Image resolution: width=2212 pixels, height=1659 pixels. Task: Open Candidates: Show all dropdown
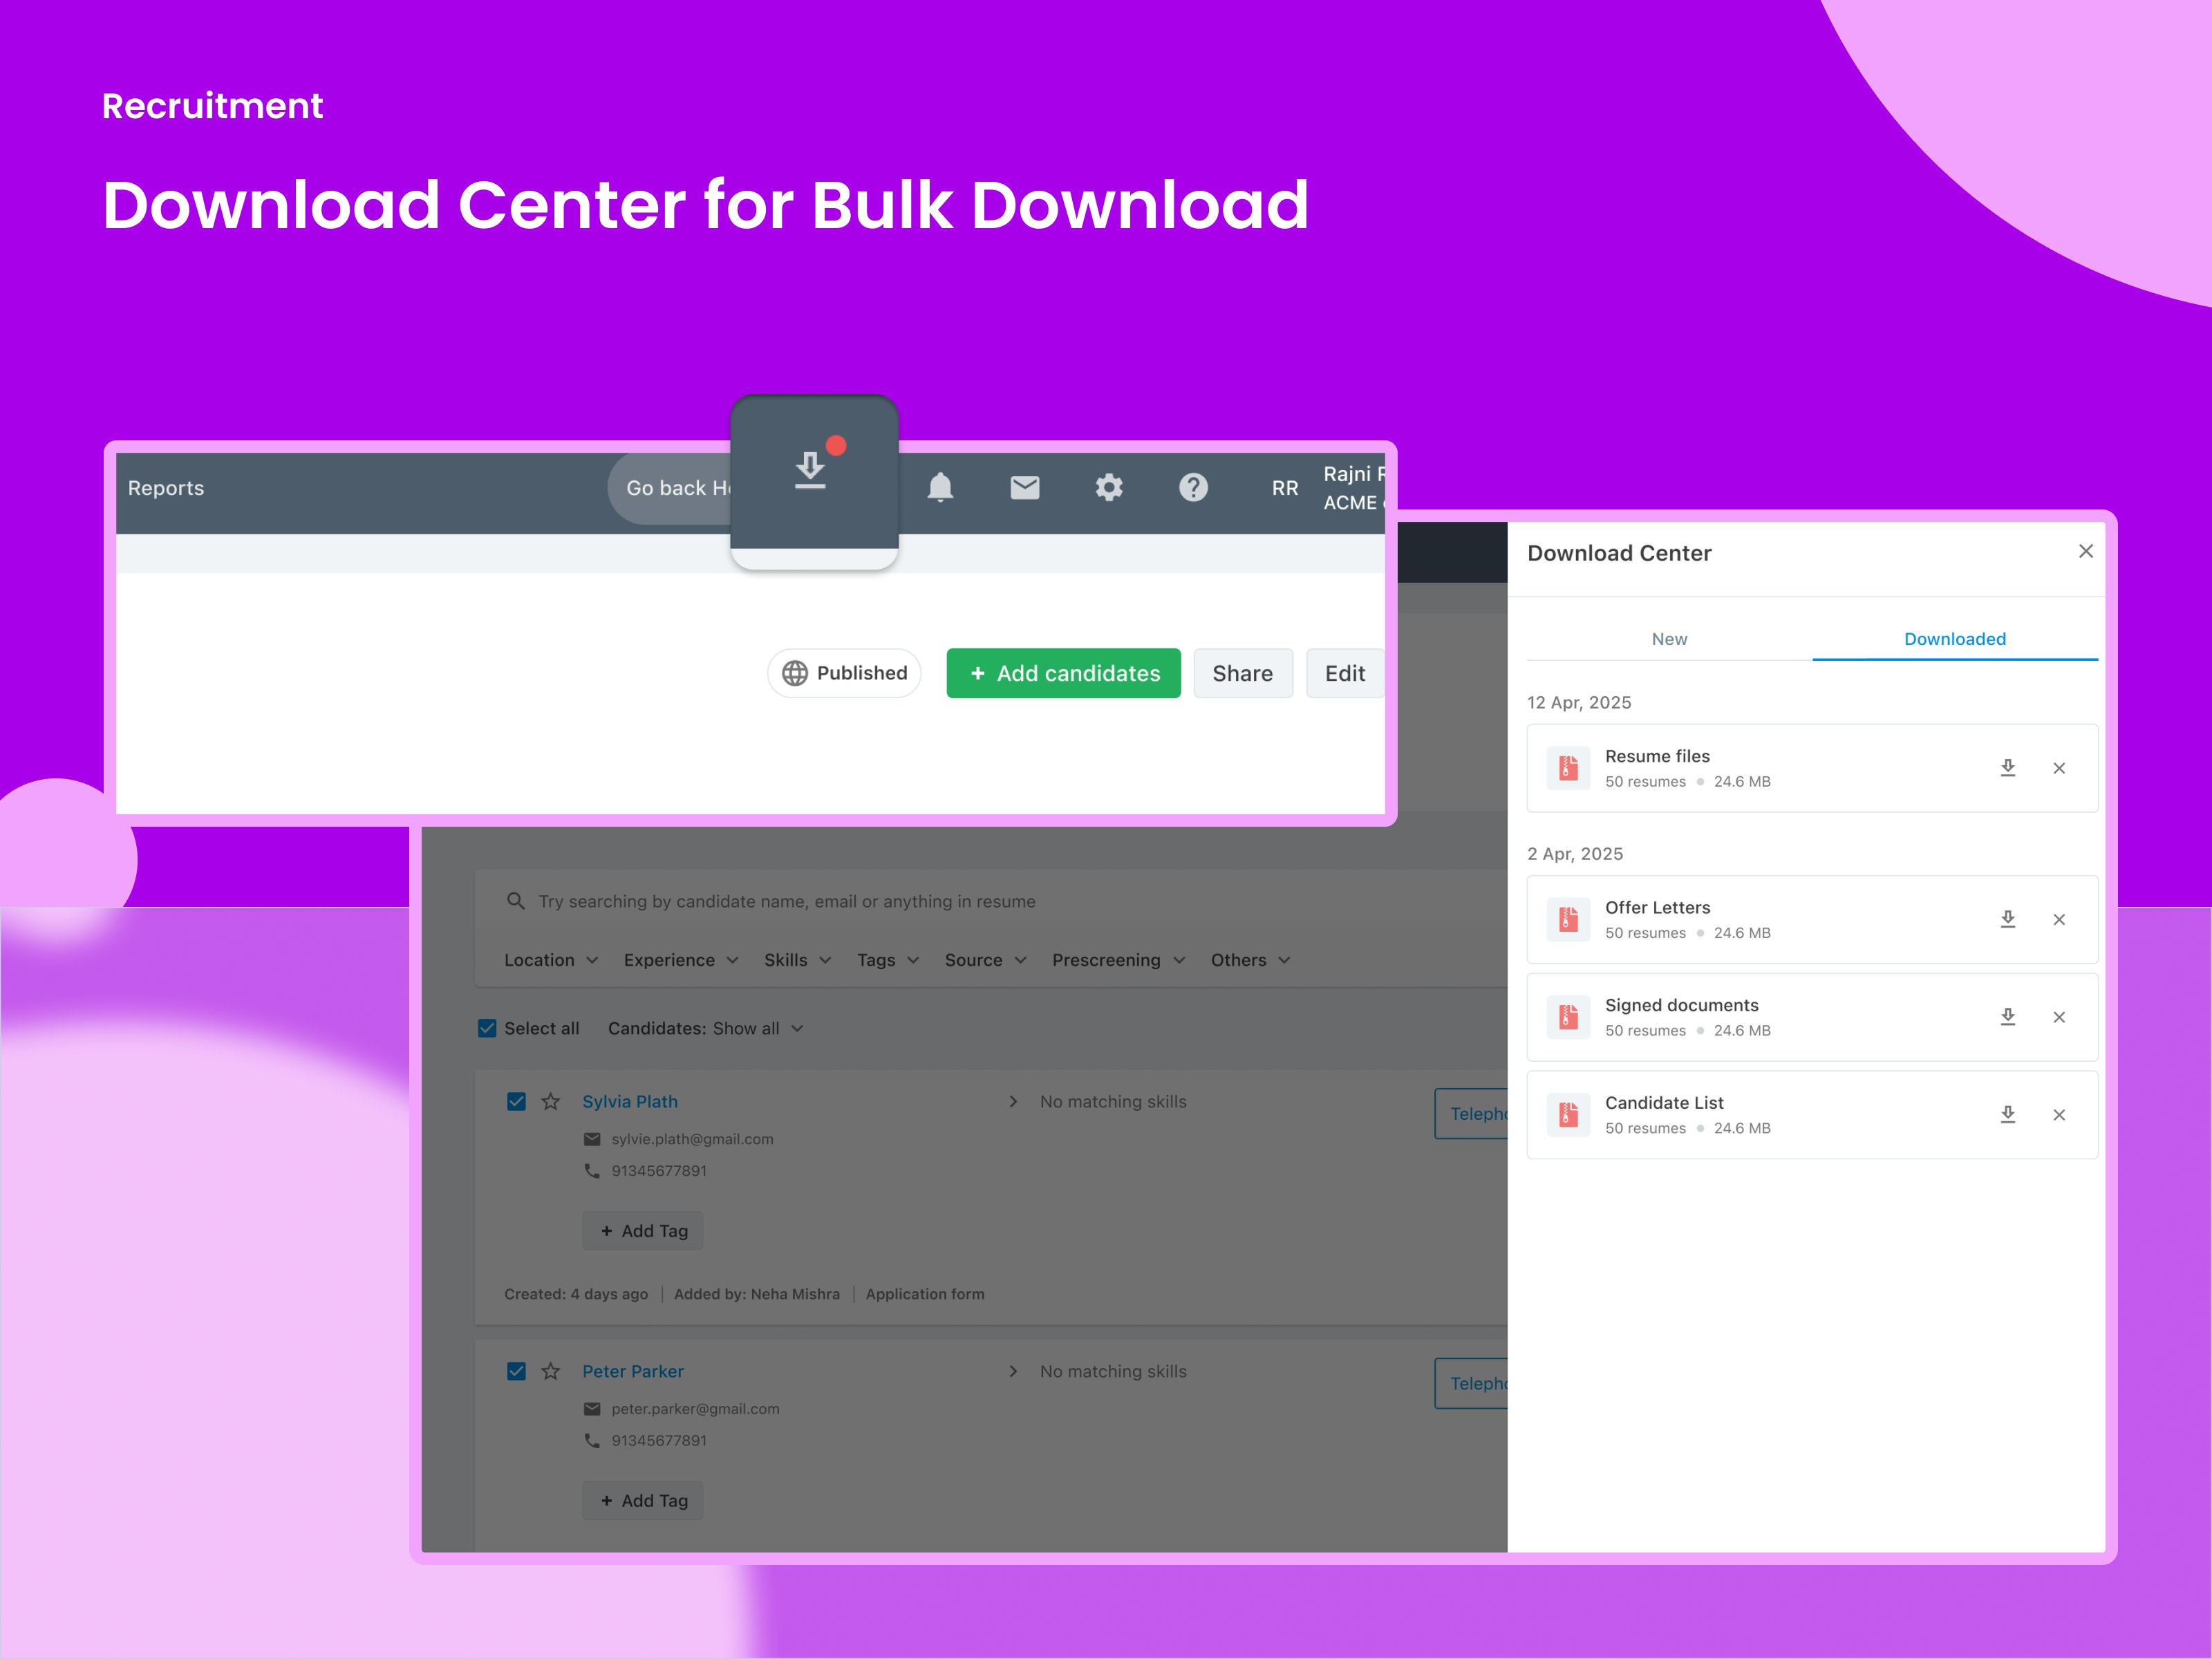pos(706,1028)
